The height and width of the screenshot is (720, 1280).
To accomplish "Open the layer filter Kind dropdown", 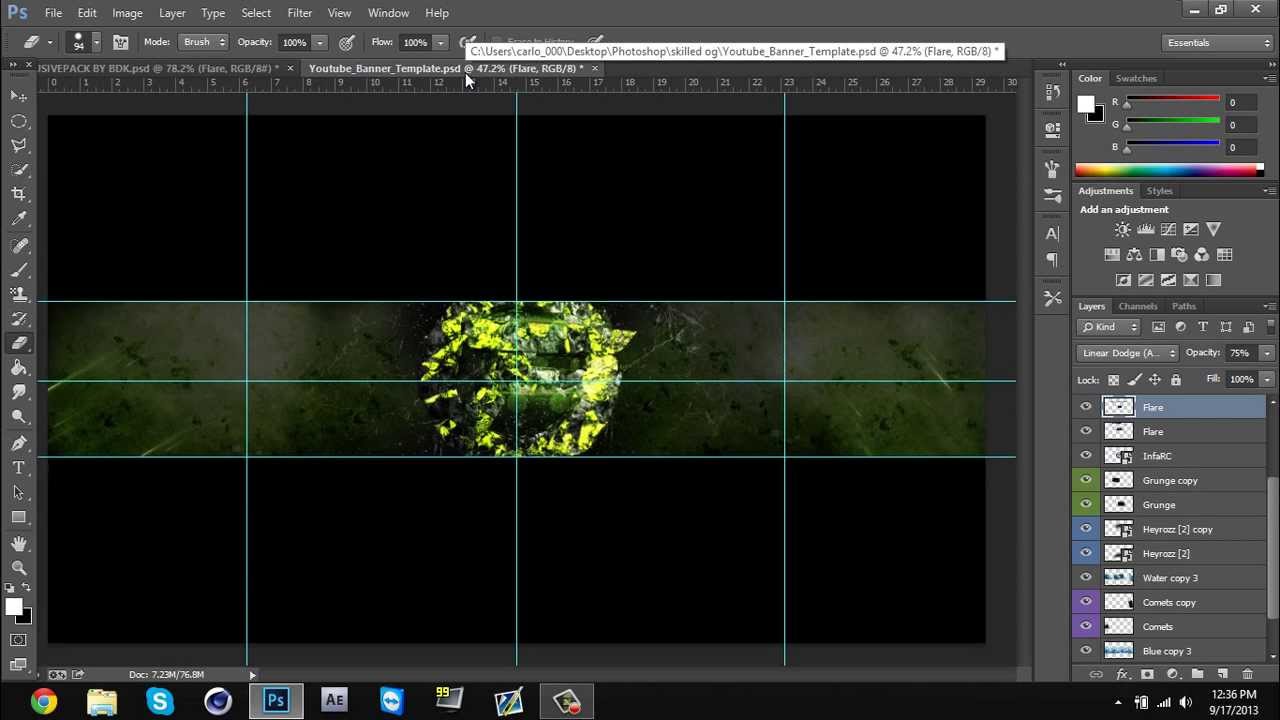I will [x=1110, y=327].
